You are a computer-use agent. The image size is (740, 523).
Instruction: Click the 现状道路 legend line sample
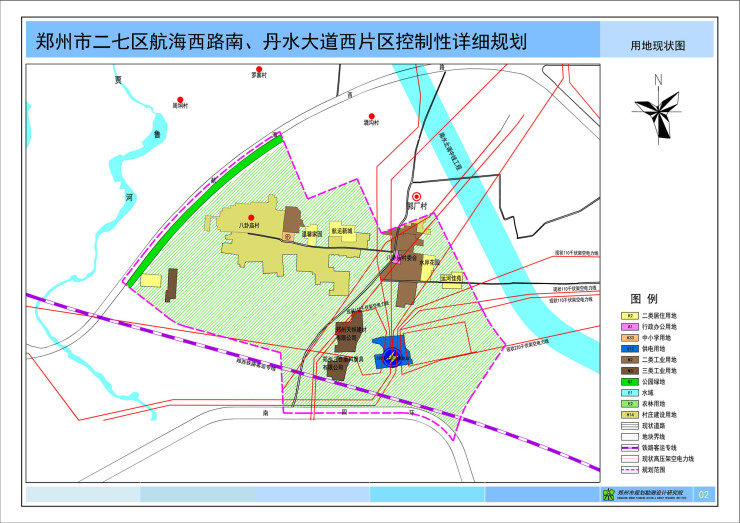tap(630, 426)
